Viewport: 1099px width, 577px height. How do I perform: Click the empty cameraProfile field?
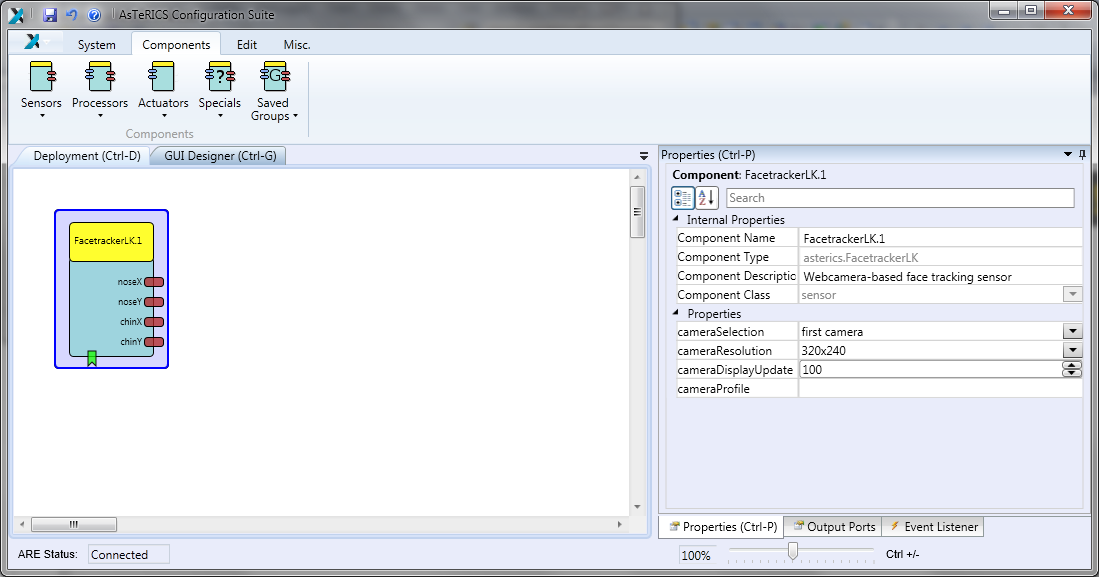click(940, 388)
